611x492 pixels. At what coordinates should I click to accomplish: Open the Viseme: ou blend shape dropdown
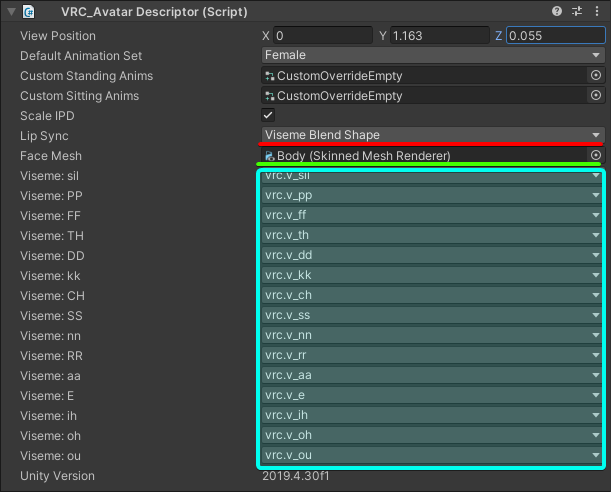(431, 455)
